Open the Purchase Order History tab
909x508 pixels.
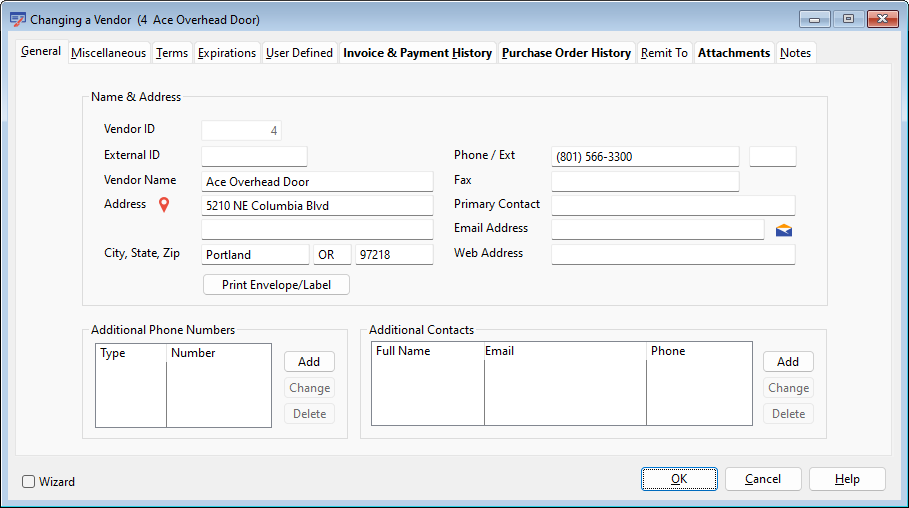tap(566, 53)
